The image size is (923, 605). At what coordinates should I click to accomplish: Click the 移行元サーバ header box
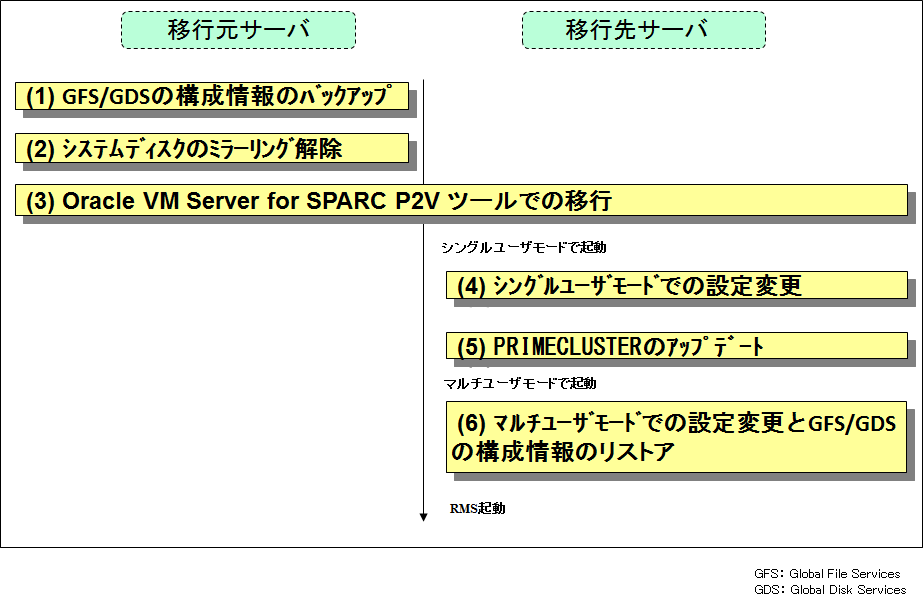238,30
